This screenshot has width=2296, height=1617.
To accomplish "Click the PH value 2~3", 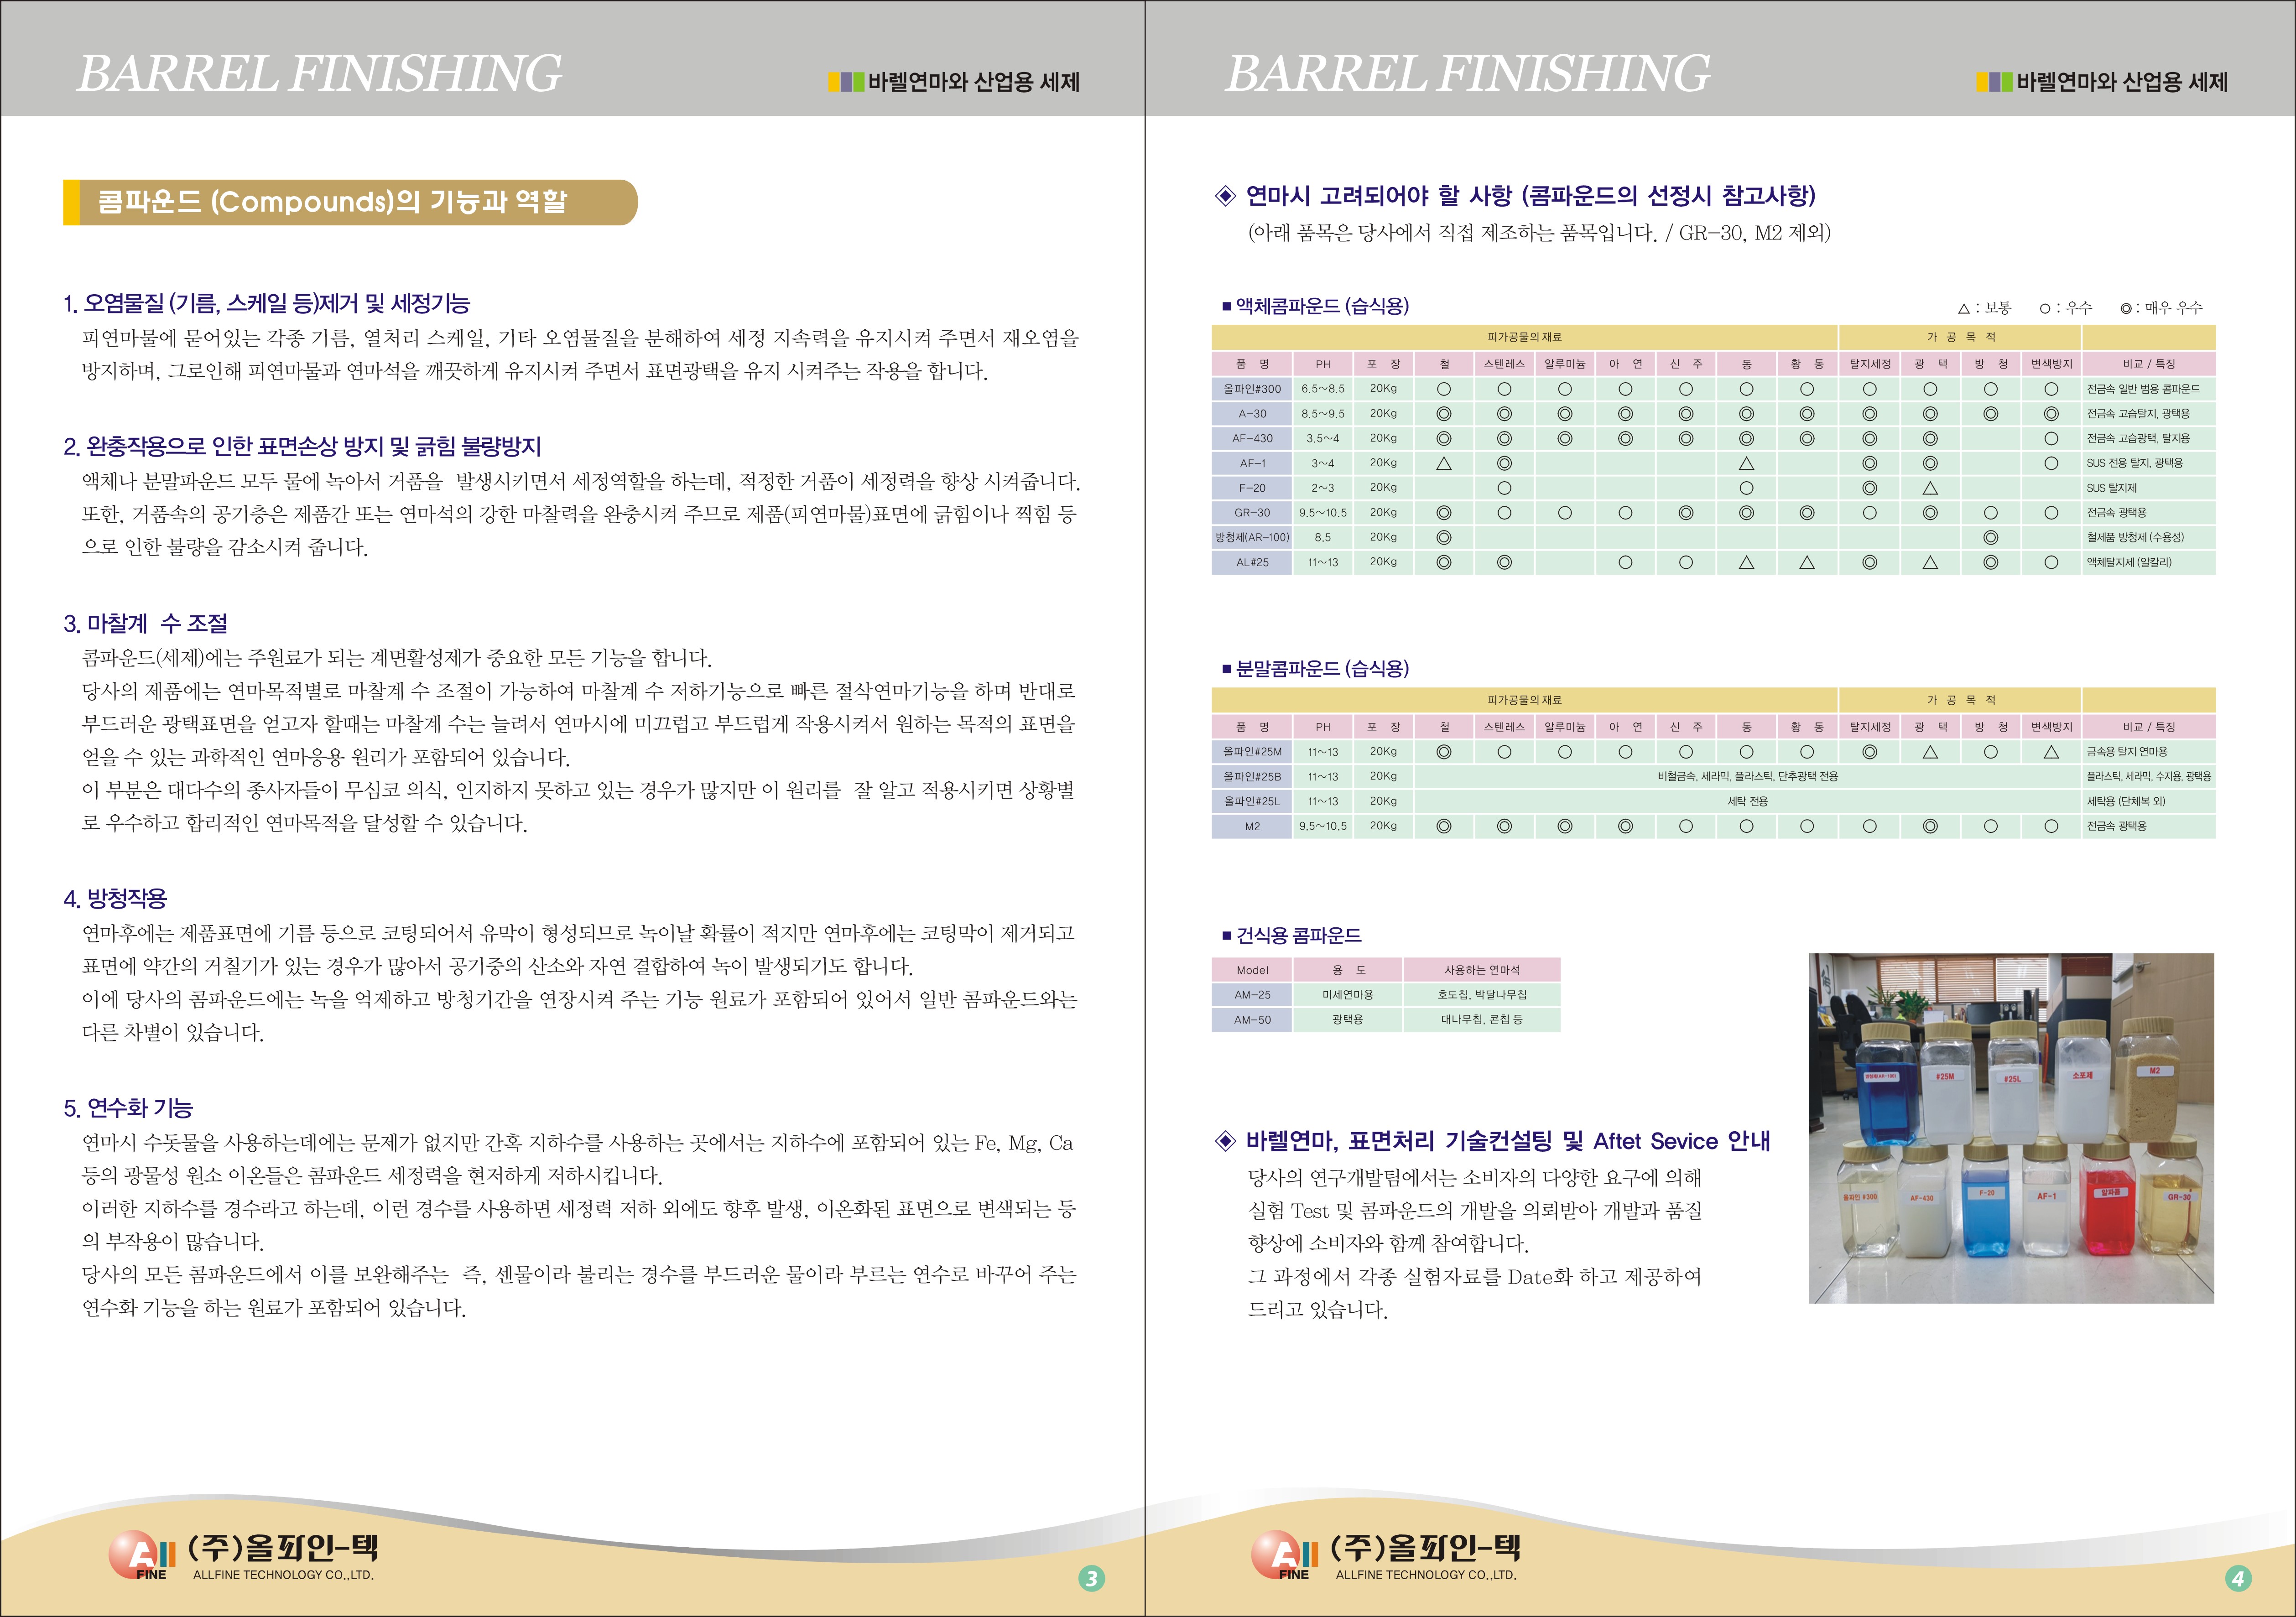I will [x=1323, y=488].
